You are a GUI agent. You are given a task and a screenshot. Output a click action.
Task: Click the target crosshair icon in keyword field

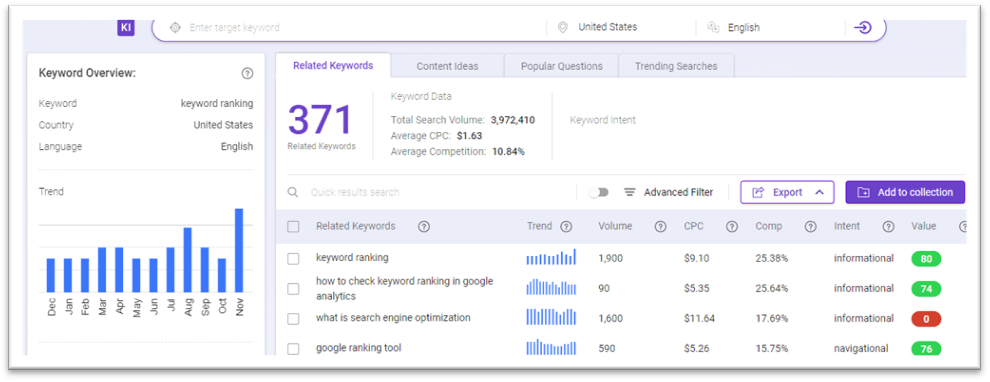pyautogui.click(x=176, y=28)
